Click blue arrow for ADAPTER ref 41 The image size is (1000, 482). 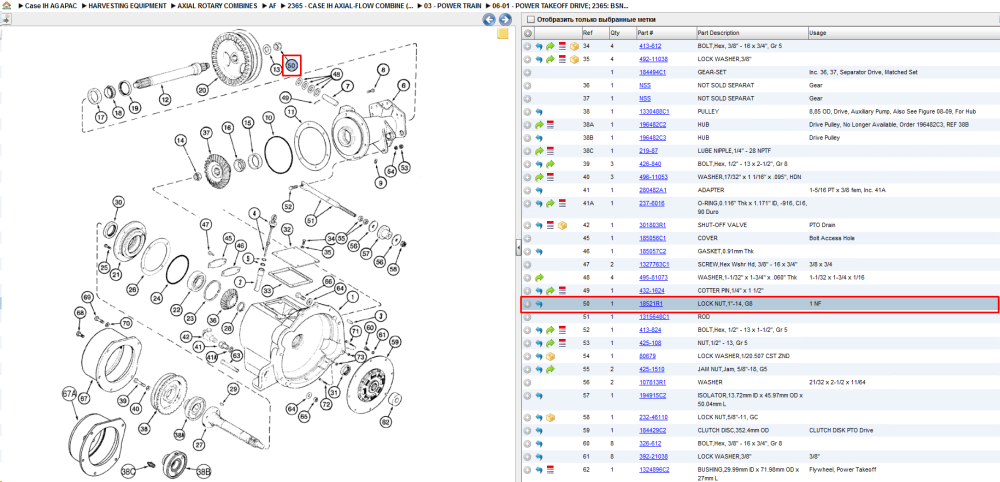539,190
